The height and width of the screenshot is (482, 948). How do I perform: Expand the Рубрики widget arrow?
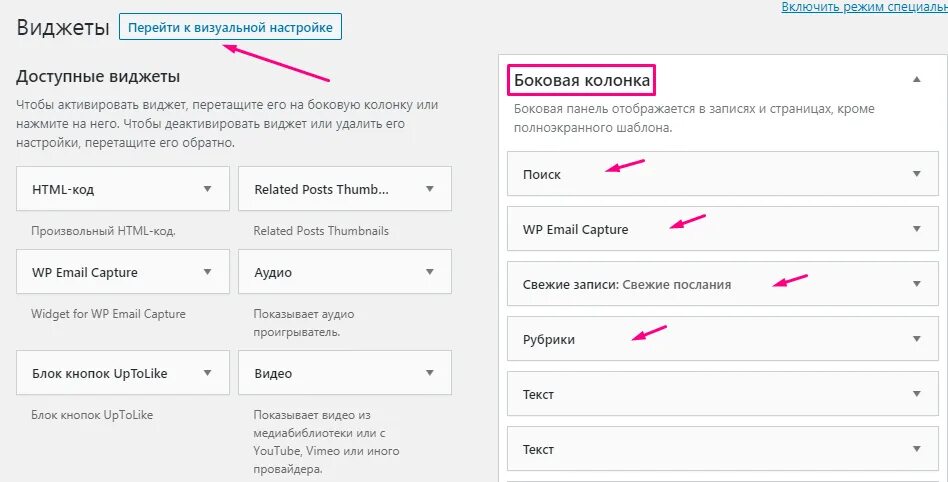click(916, 339)
